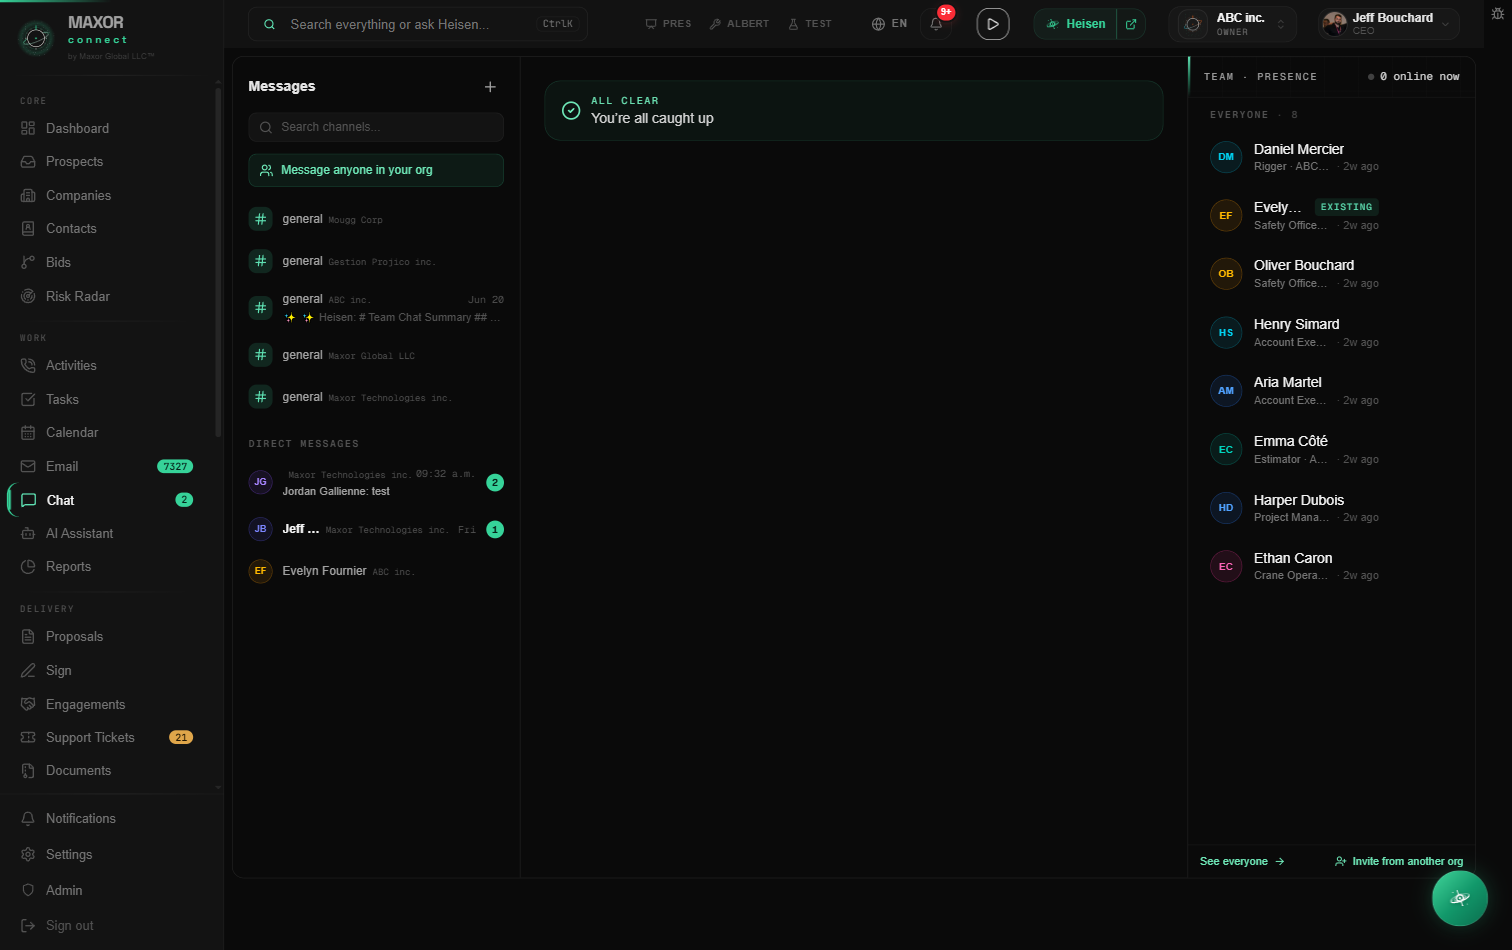
Task: Click the Reports pie chart icon
Action: point(28,566)
